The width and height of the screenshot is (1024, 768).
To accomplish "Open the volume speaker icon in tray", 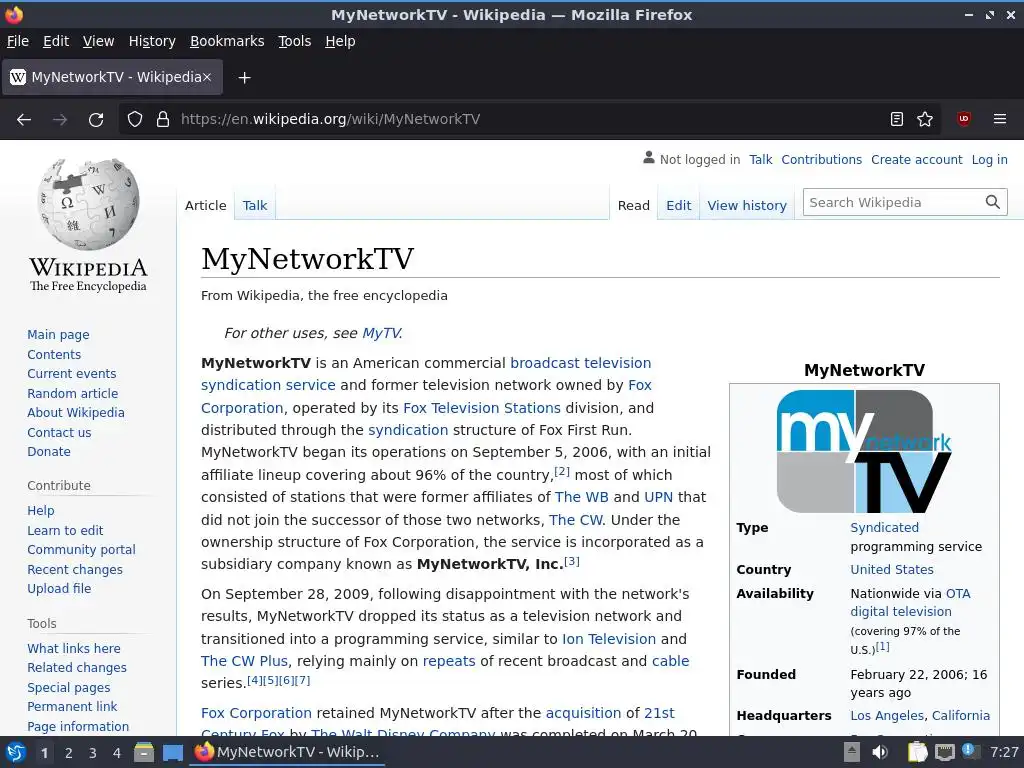I will pyautogui.click(x=880, y=752).
